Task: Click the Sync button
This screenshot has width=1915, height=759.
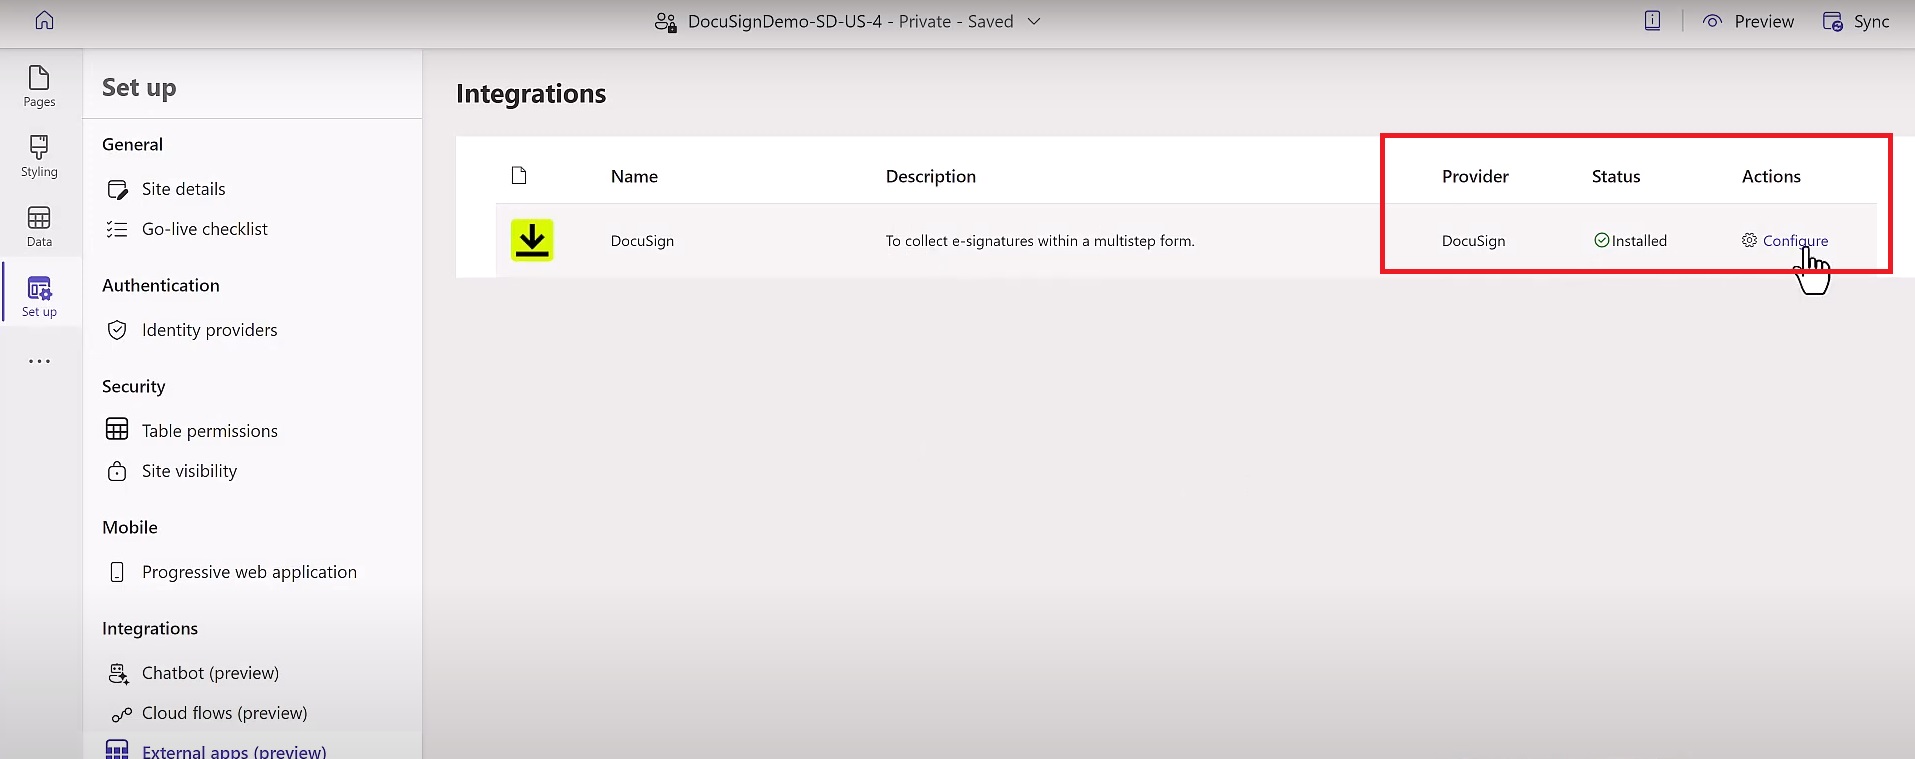Action: pos(1856,21)
